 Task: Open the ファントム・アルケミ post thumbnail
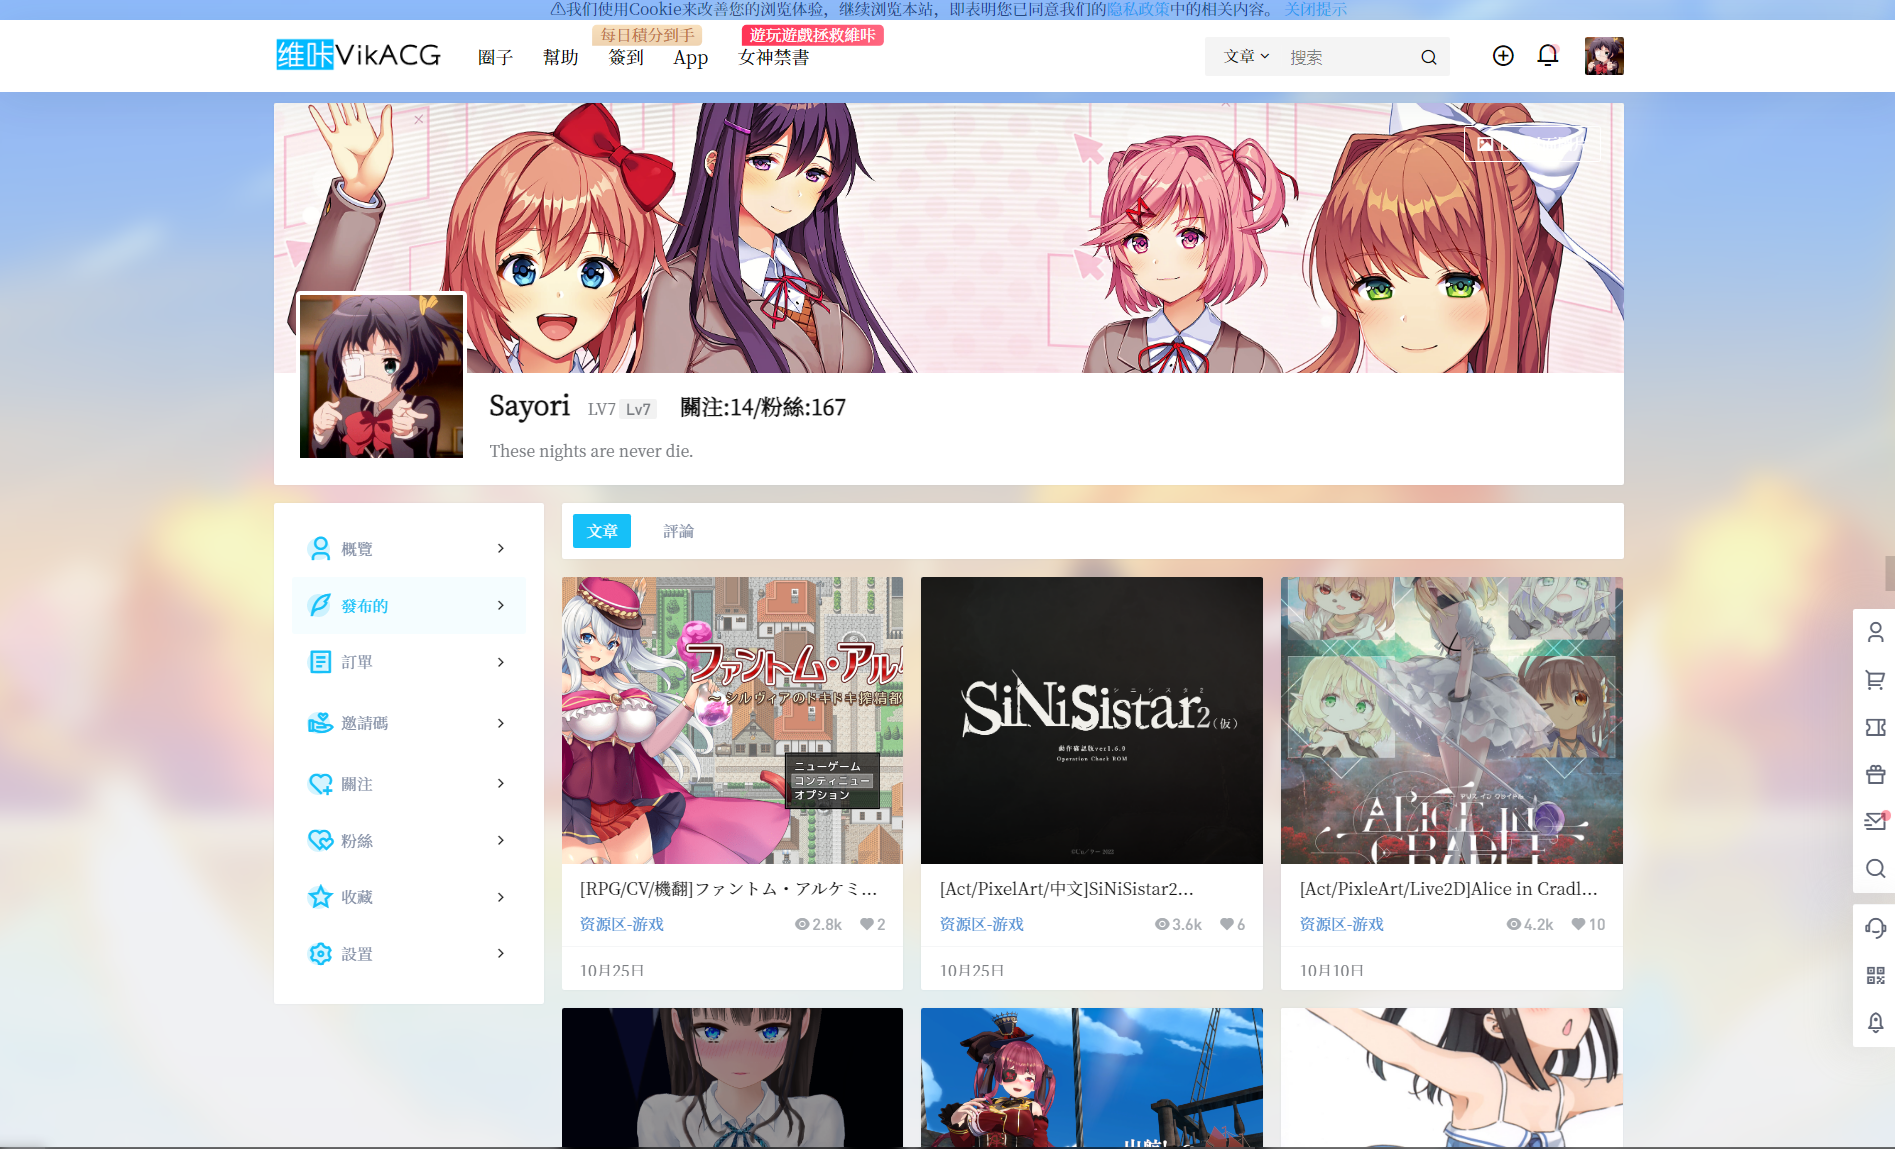(x=732, y=720)
